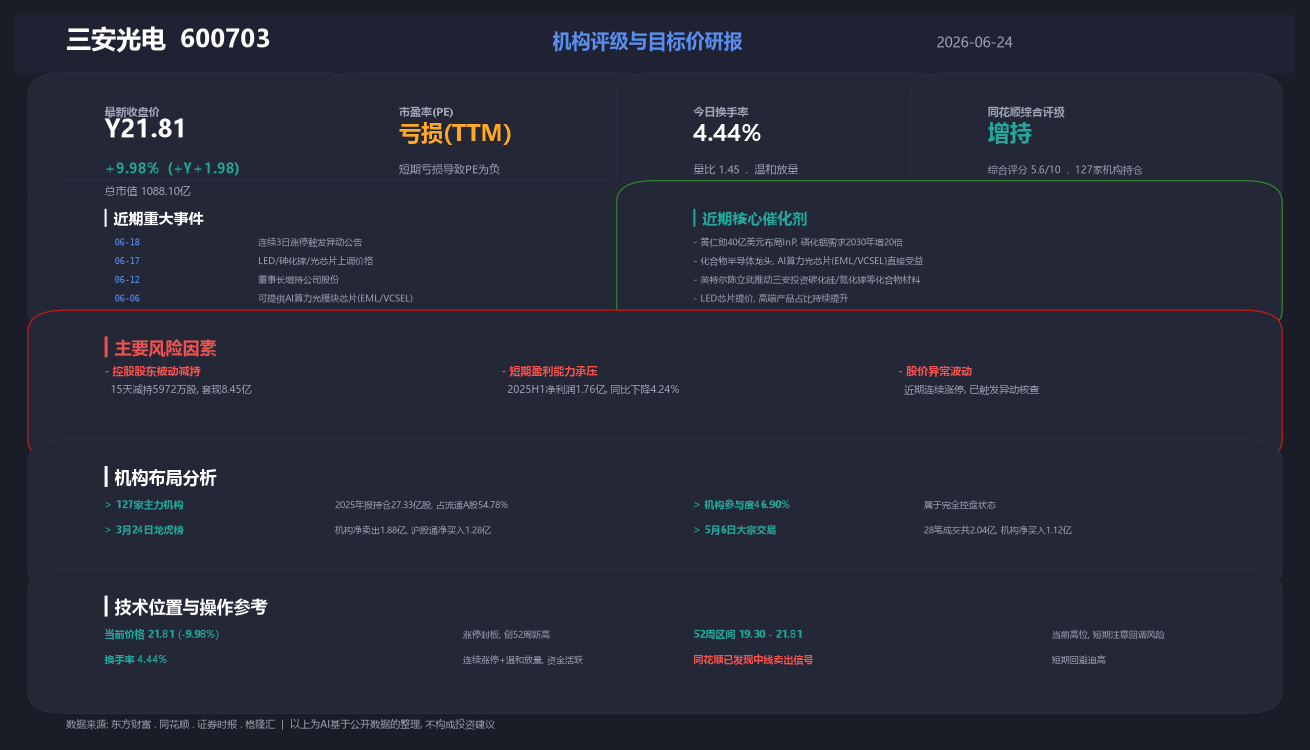Screen dimensions: 1310x750
Task: Select the 2025H1净利润1.76亿 detail
Action: [593, 389]
